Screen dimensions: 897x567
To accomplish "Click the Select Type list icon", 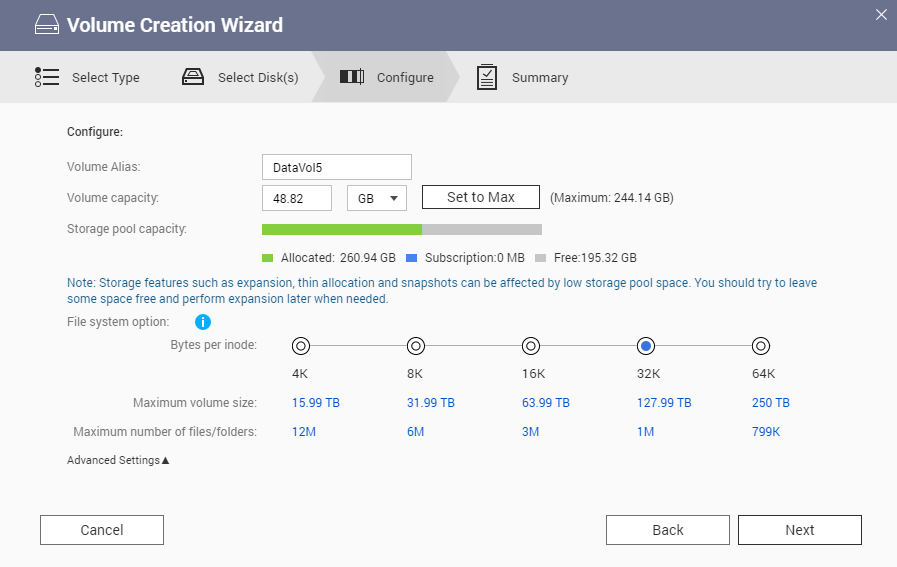I will (46, 77).
